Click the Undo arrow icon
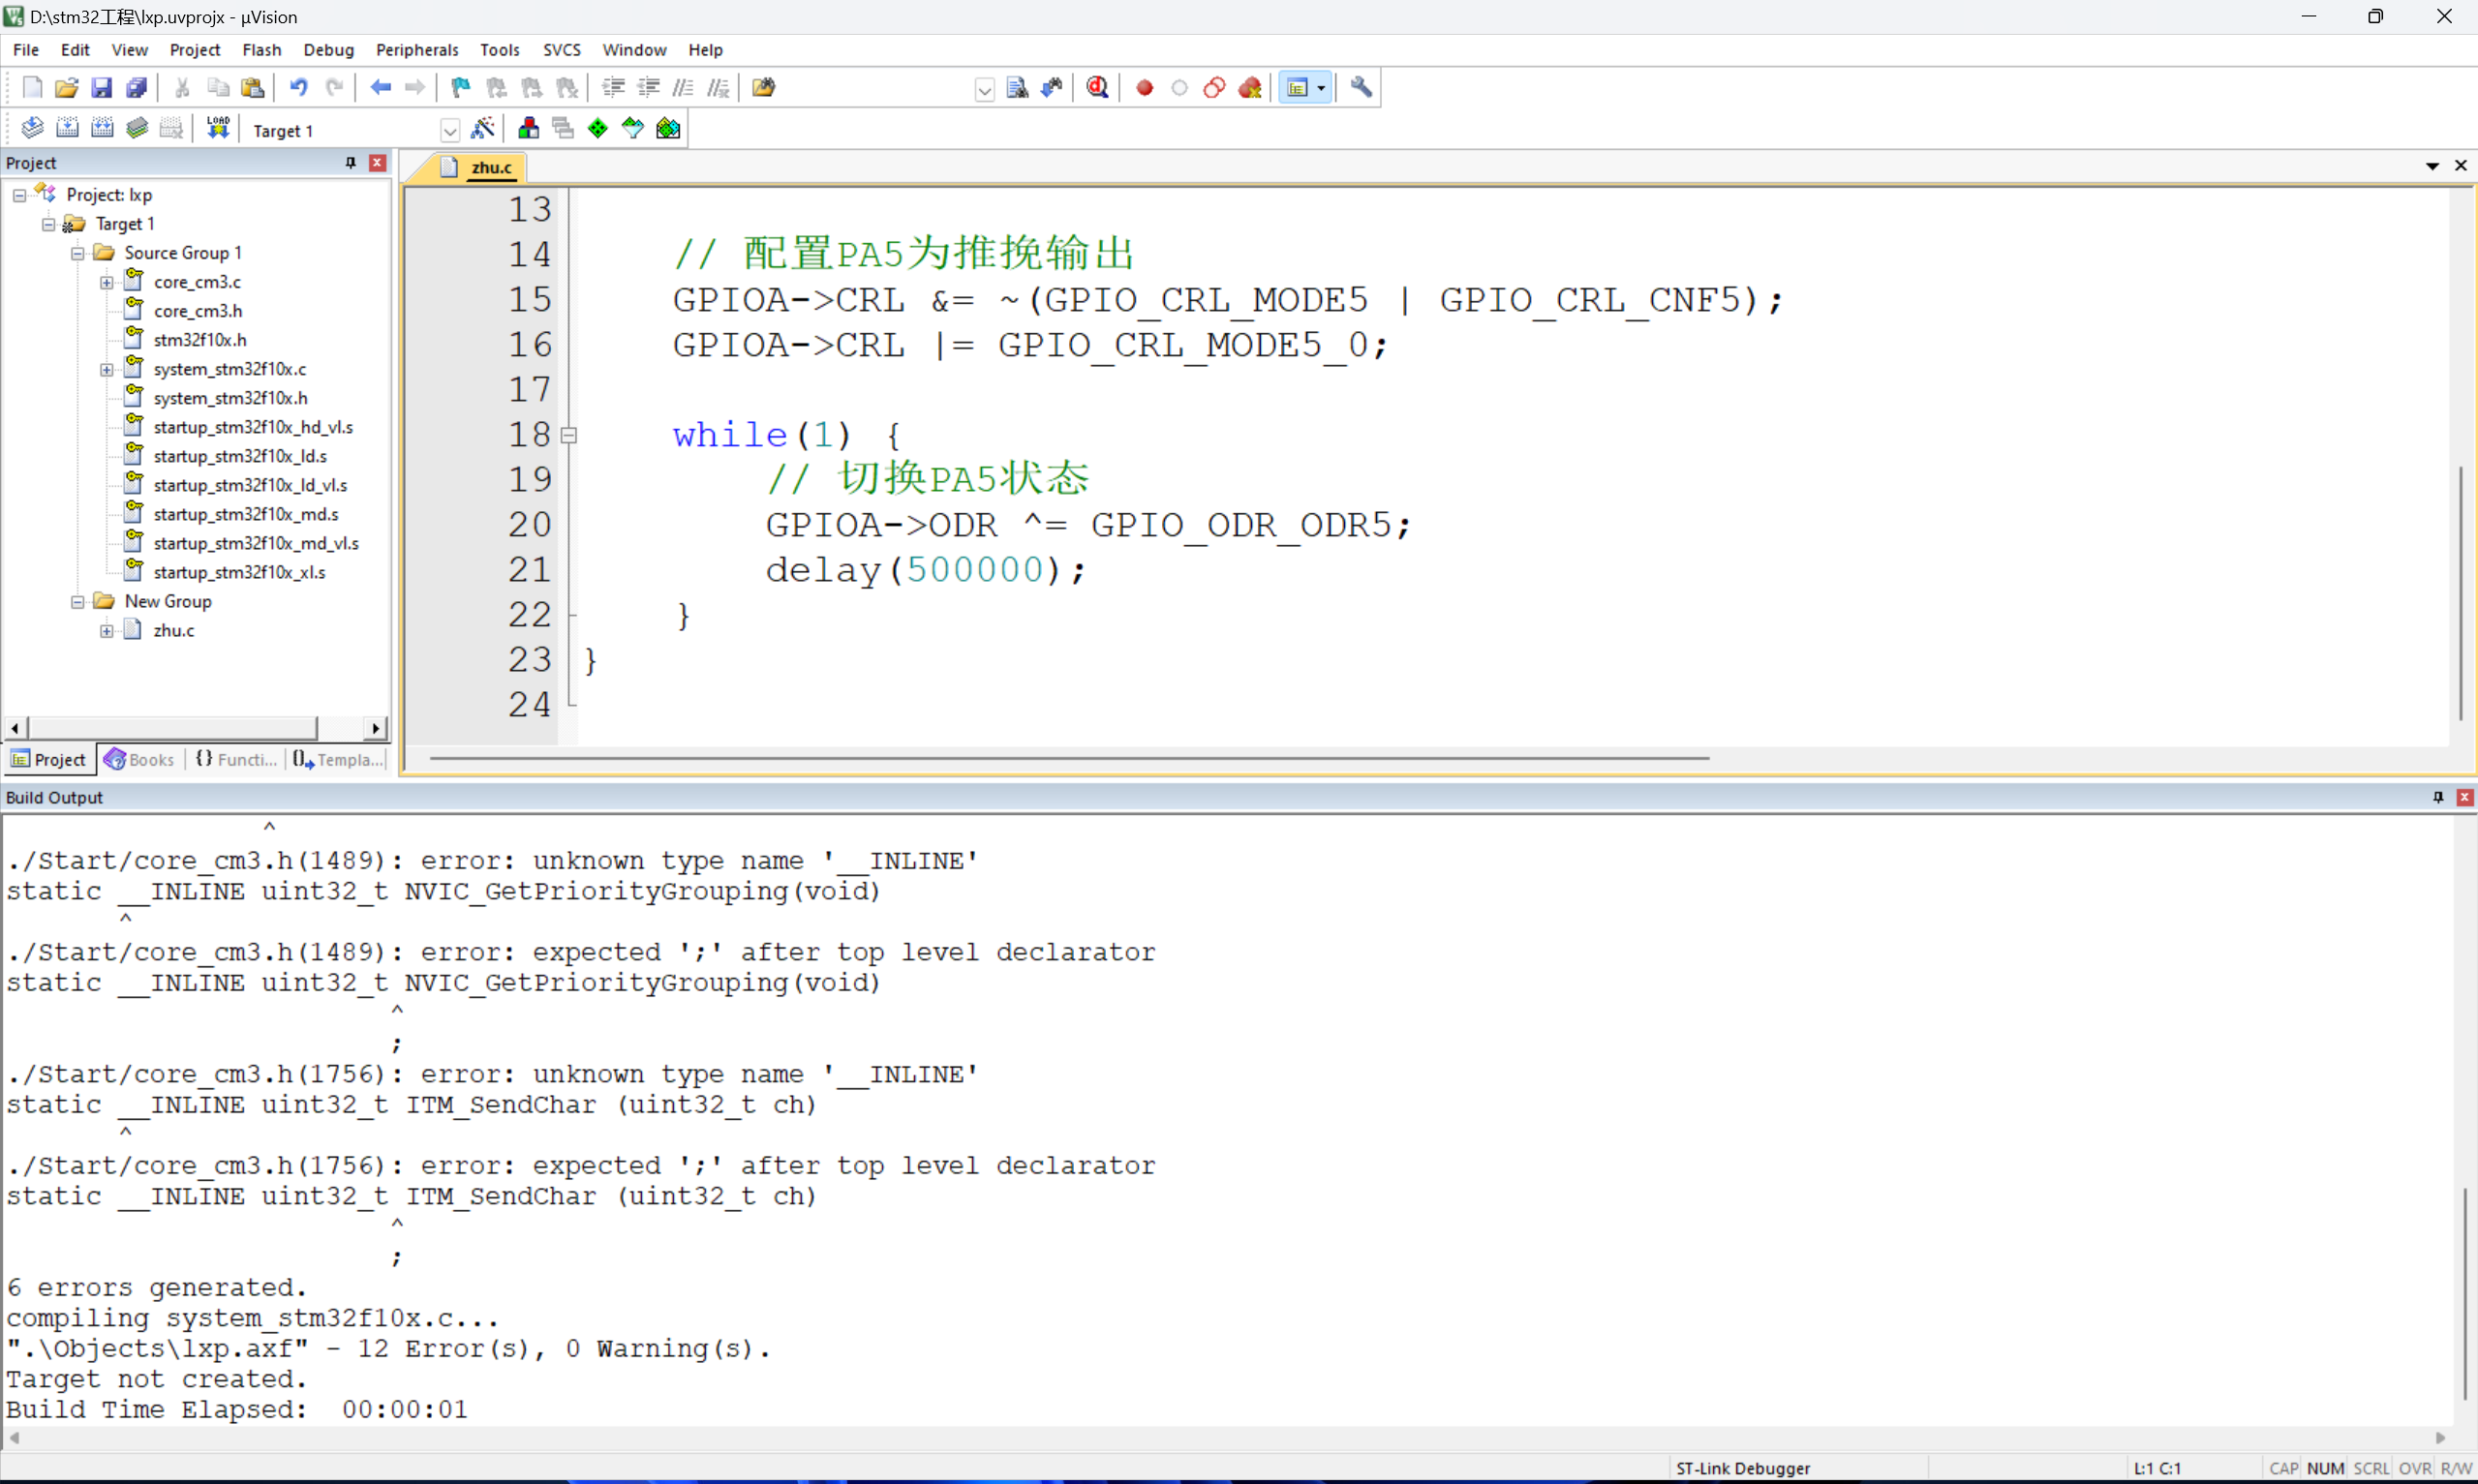 click(298, 87)
